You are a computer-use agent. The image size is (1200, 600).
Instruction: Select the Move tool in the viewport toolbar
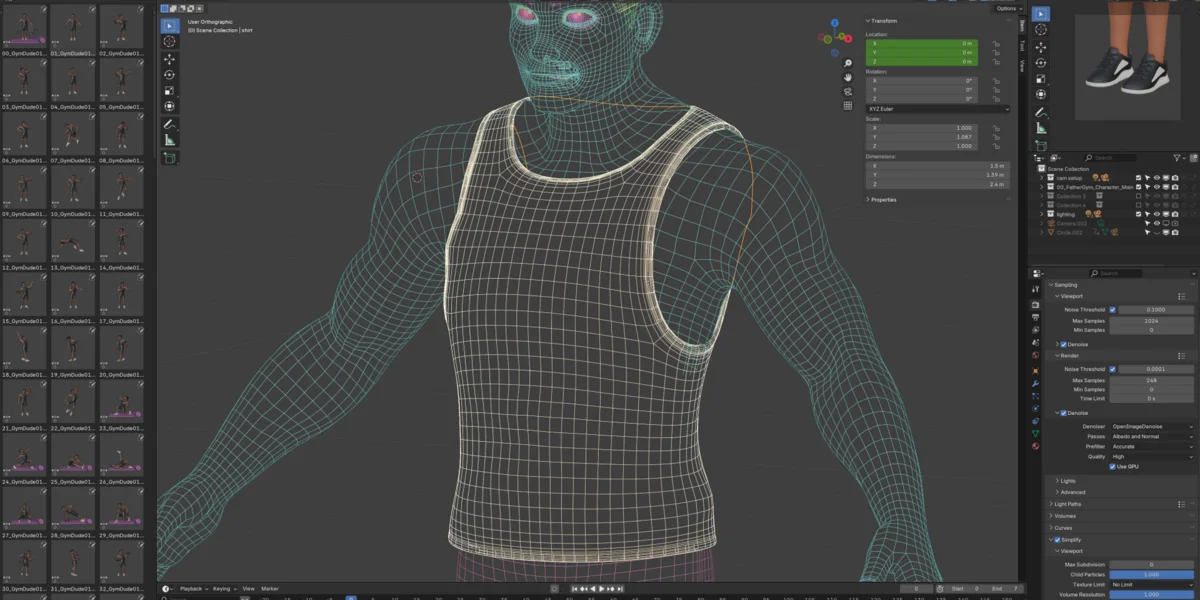168,59
